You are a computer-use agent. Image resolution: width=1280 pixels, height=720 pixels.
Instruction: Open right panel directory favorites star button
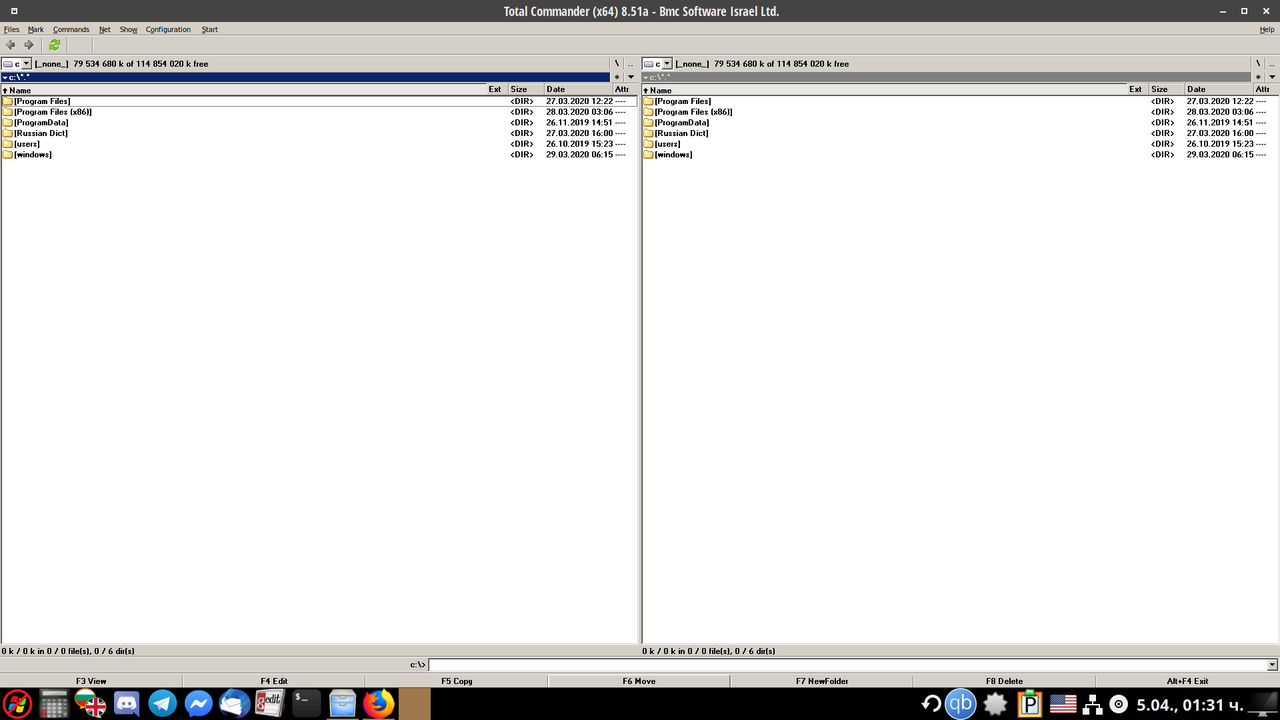[x=1258, y=77]
